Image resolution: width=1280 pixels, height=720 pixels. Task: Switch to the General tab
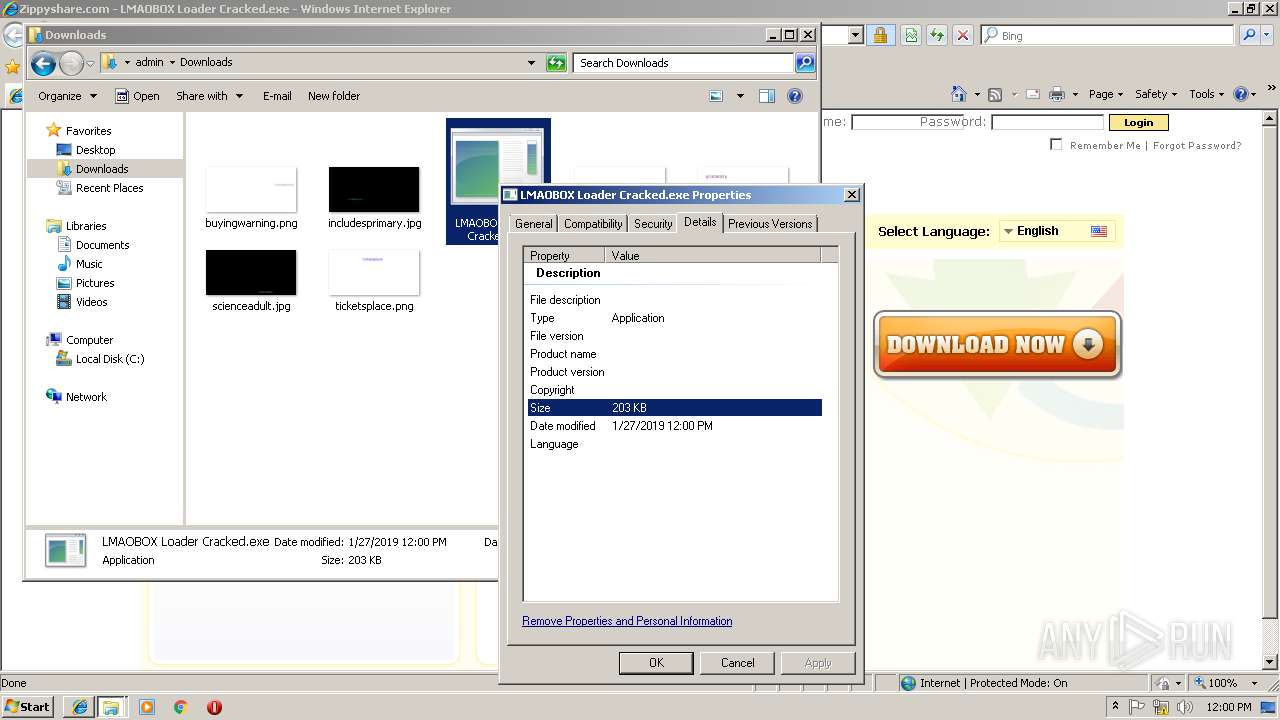pyautogui.click(x=533, y=224)
